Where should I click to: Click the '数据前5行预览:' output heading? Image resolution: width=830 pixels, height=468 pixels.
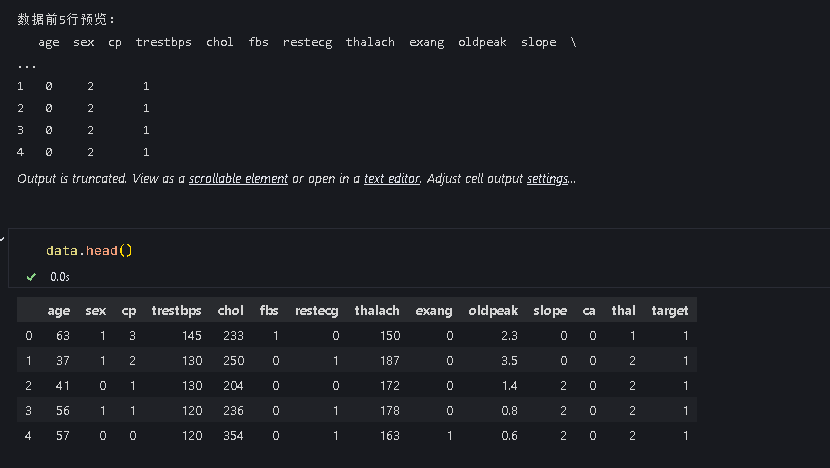pos(66,20)
